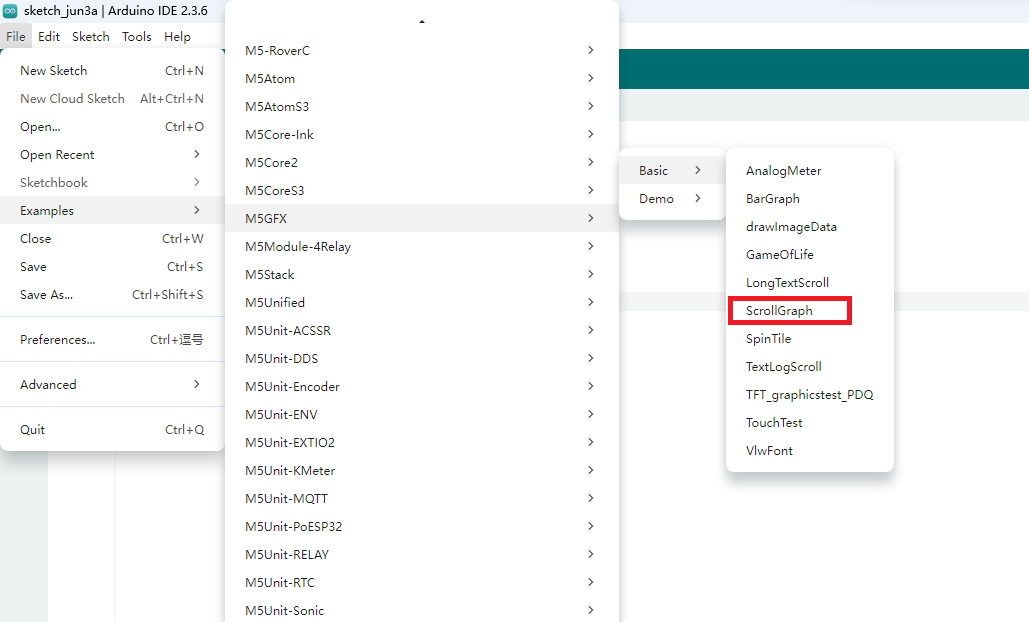Image resolution: width=1029 pixels, height=622 pixels.
Task: Expand the Advanced submenu
Action: [x=112, y=384]
